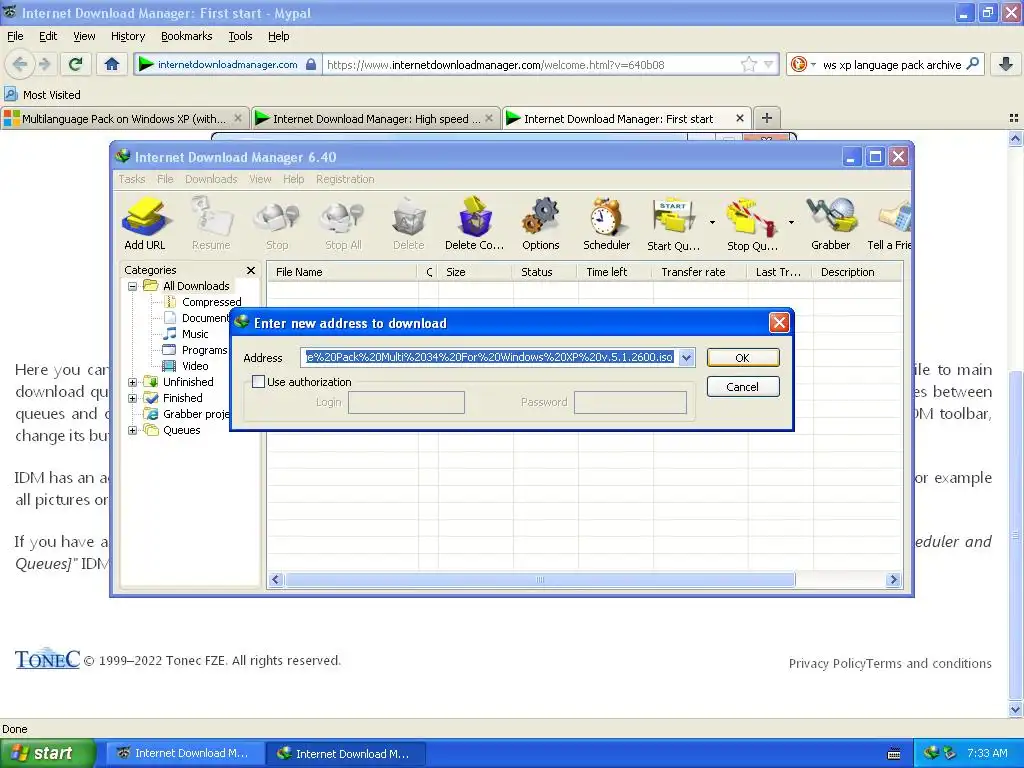Open the browser File menu

(x=15, y=36)
